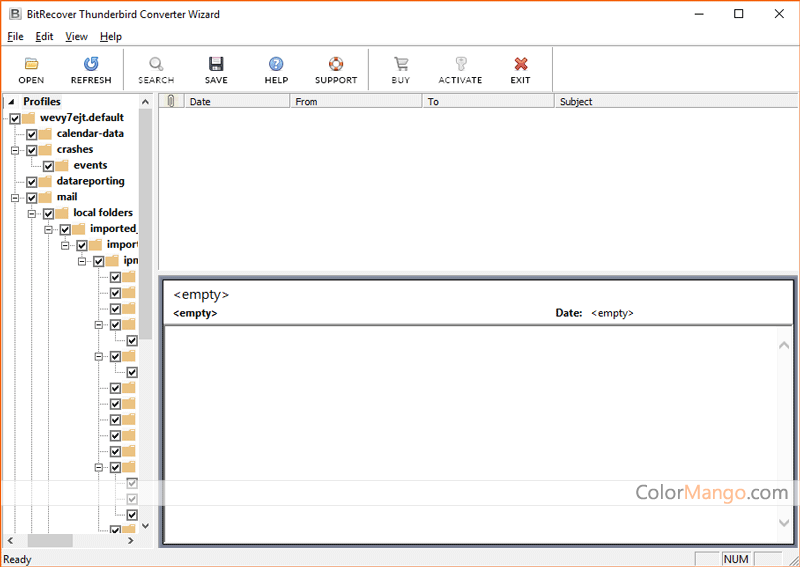The image size is (800, 567).
Task: Sort by the Subject column header
Action: (x=676, y=101)
